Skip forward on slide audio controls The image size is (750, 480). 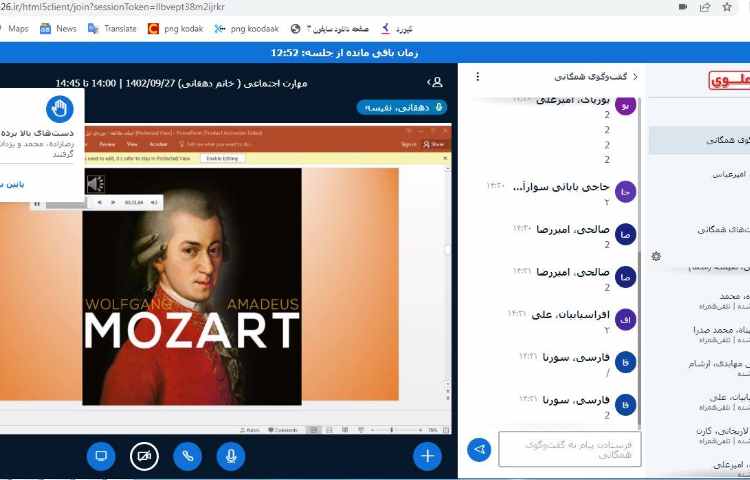coord(113,203)
